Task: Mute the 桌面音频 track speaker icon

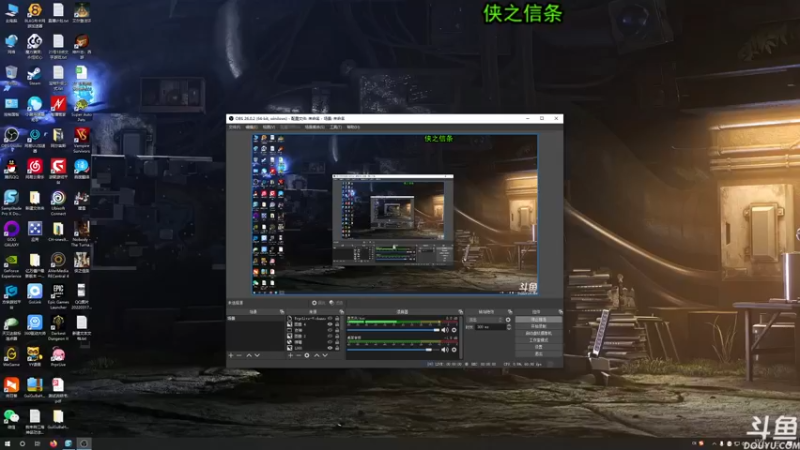Action: (445, 350)
